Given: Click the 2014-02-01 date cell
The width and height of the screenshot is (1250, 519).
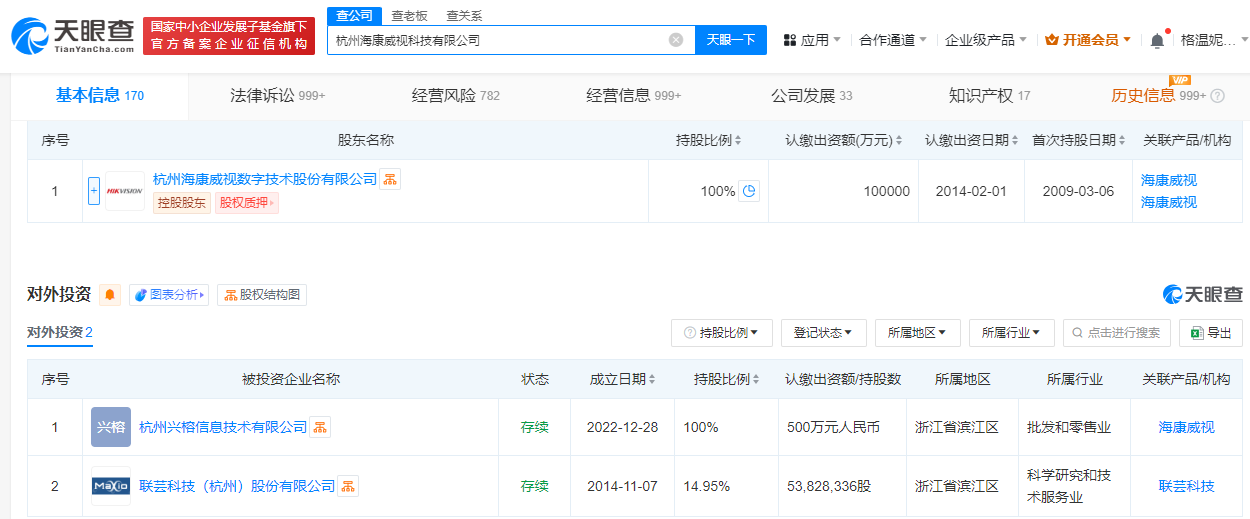Looking at the screenshot, I should pyautogui.click(x=971, y=191).
